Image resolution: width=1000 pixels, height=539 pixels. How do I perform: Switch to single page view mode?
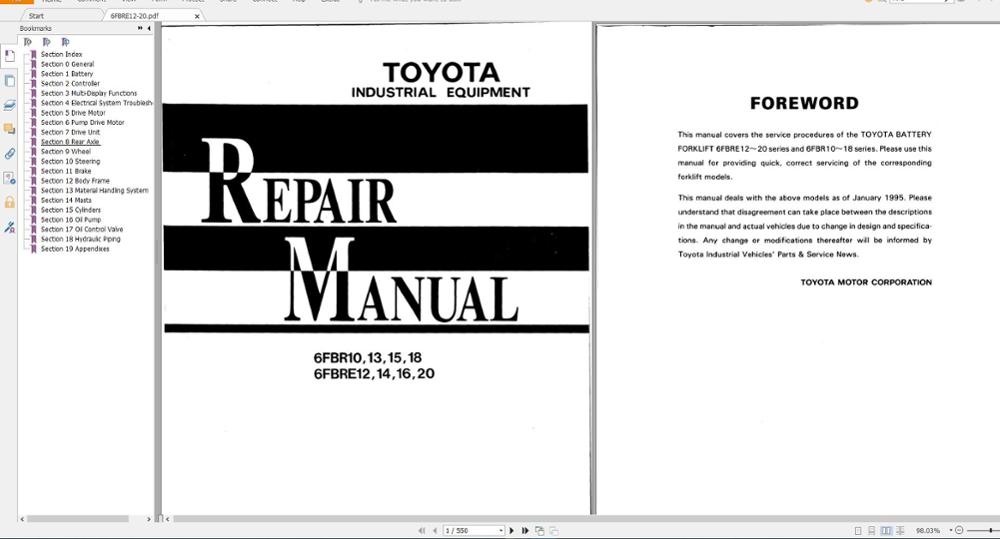[x=858, y=531]
